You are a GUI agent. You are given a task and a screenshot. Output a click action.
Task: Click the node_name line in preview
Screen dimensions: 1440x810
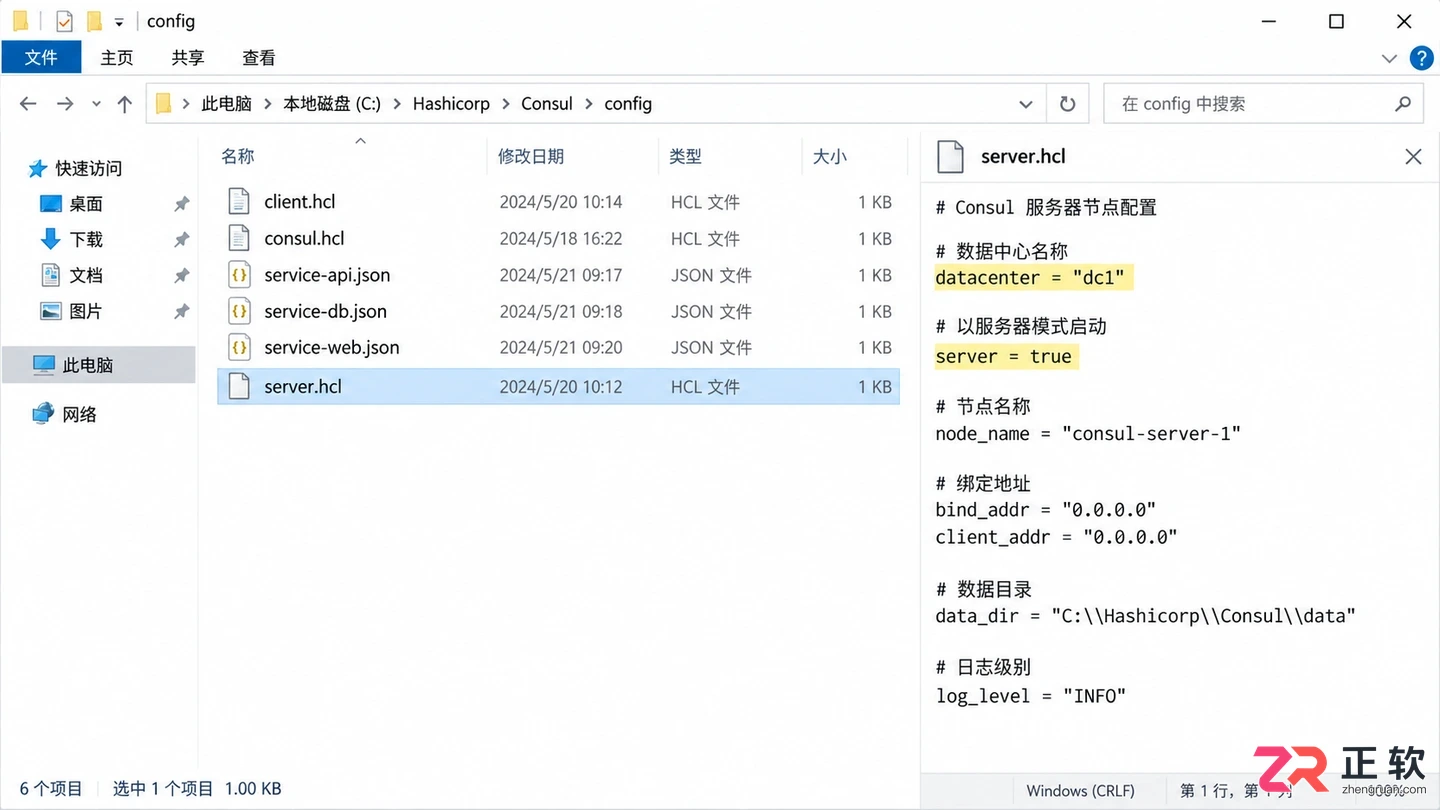1088,434
